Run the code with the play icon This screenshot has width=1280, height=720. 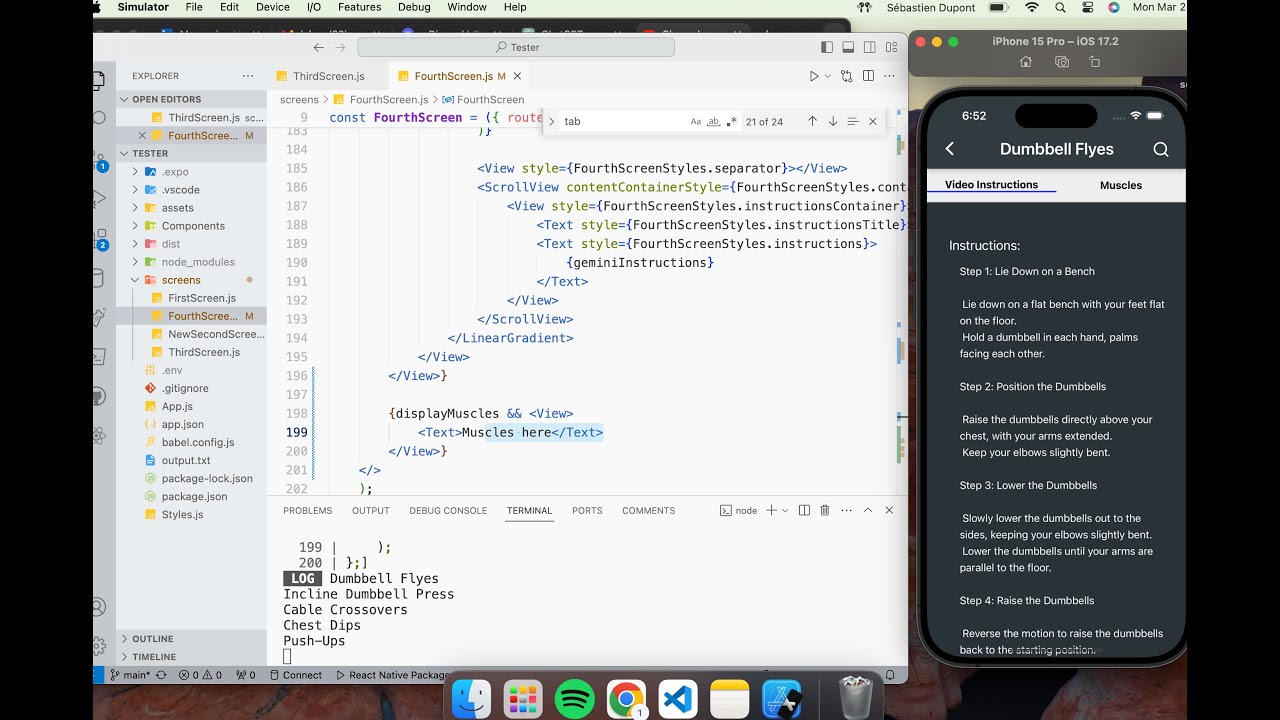tap(813, 76)
